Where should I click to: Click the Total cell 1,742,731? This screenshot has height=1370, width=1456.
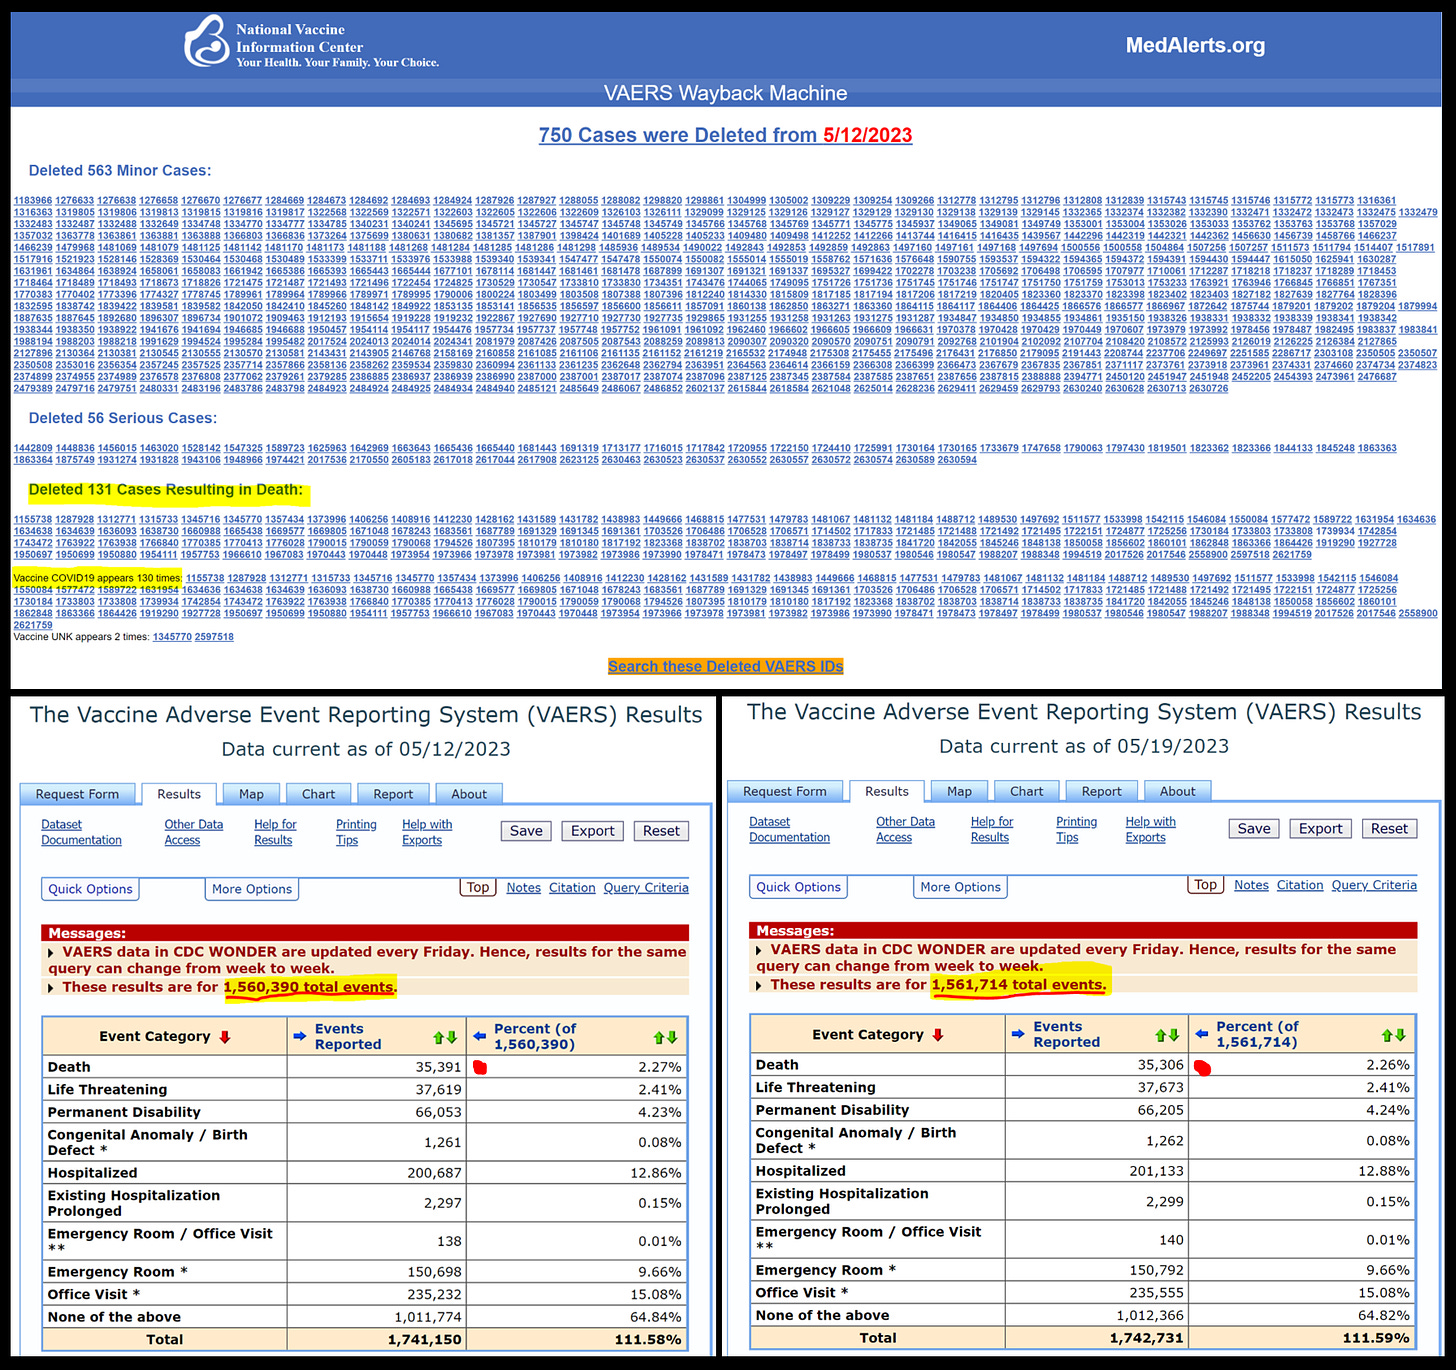tap(1097, 1337)
